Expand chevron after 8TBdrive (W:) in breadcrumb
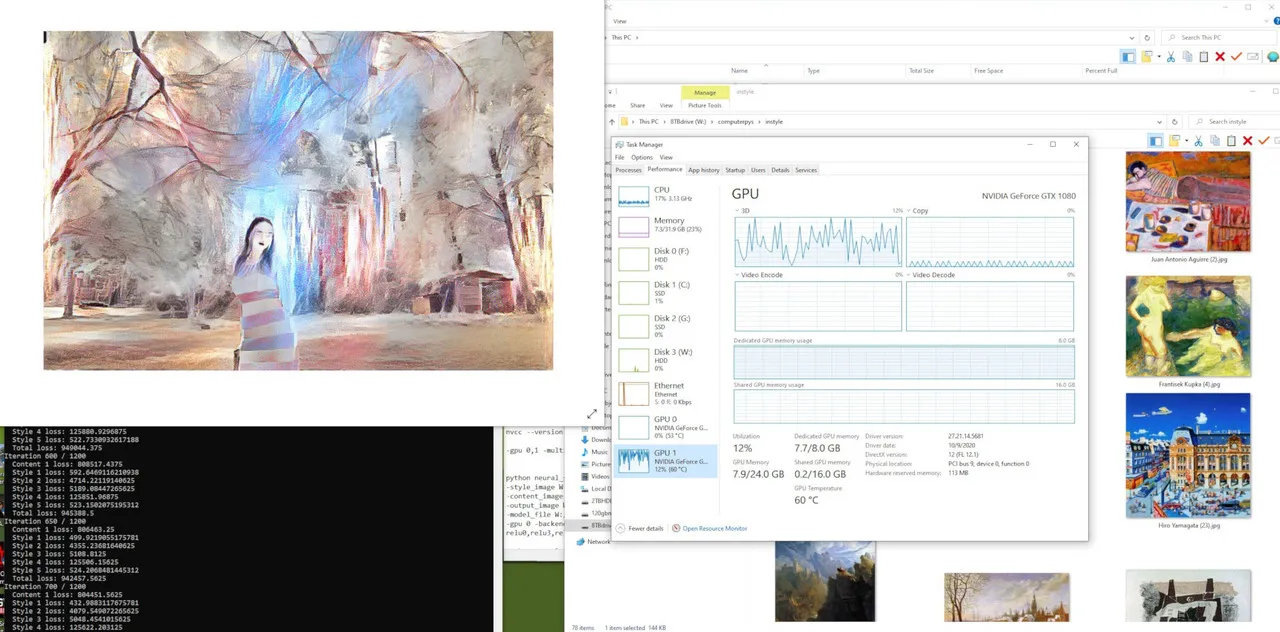This screenshot has height=632, width=1280. [712, 122]
